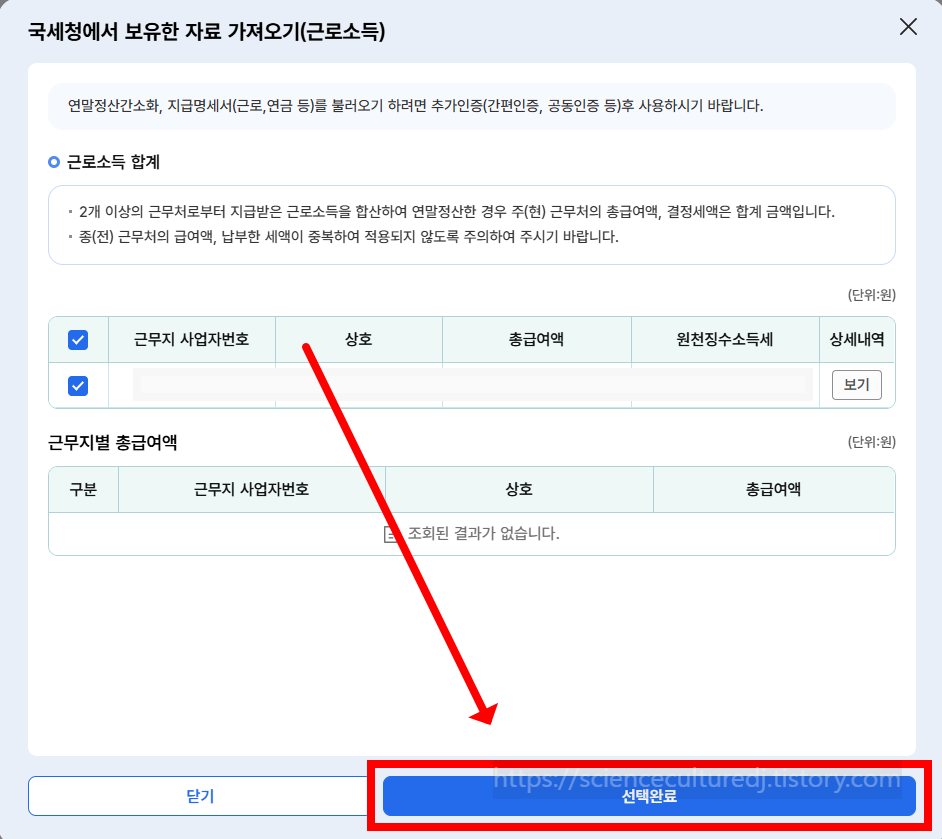This screenshot has height=839, width=942.
Task: Open details with the 보기 button
Action: pos(857,385)
